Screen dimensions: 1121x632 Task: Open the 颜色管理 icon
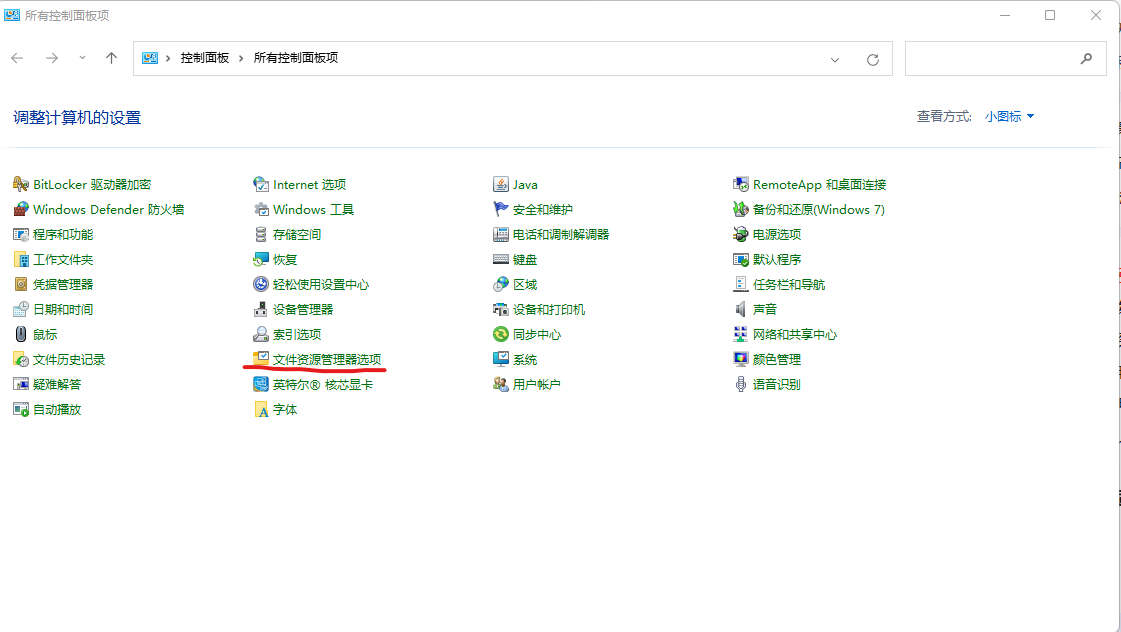(x=741, y=359)
